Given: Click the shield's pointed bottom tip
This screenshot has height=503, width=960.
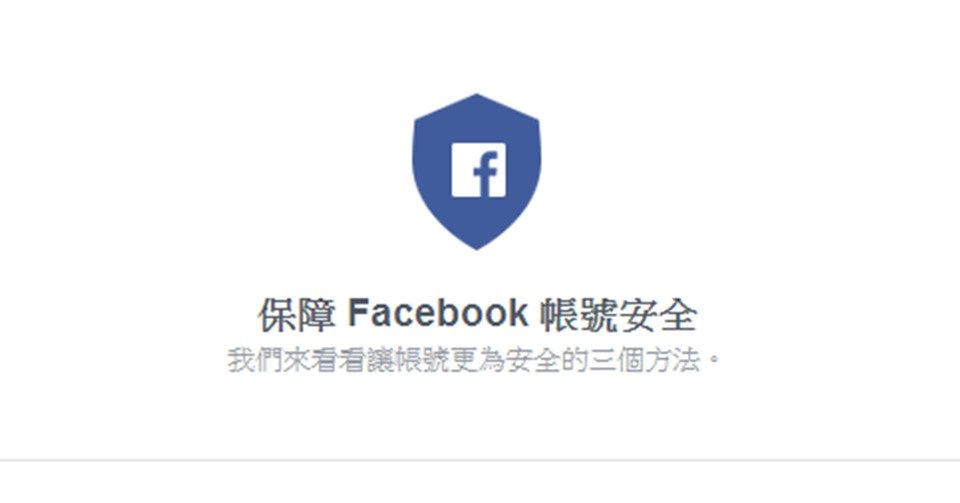Looking at the screenshot, I should [476, 245].
